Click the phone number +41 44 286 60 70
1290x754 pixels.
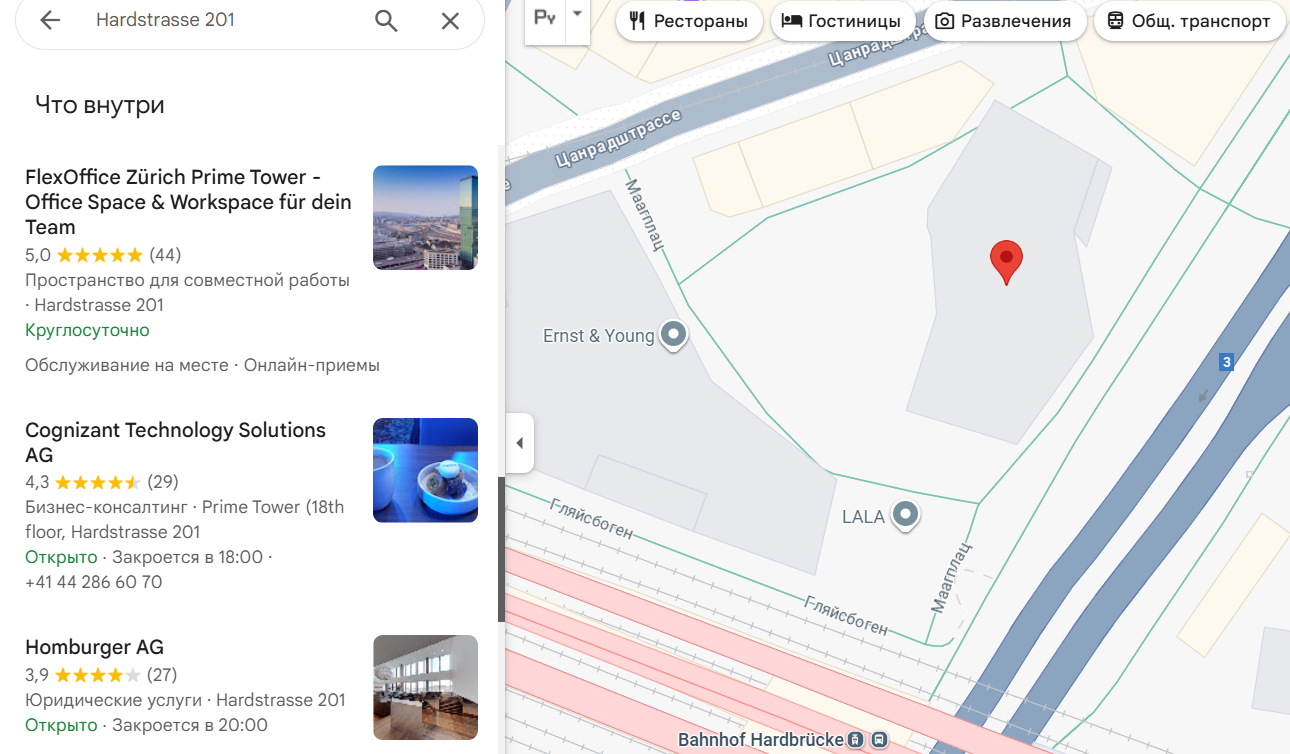pyautogui.click(x=93, y=582)
